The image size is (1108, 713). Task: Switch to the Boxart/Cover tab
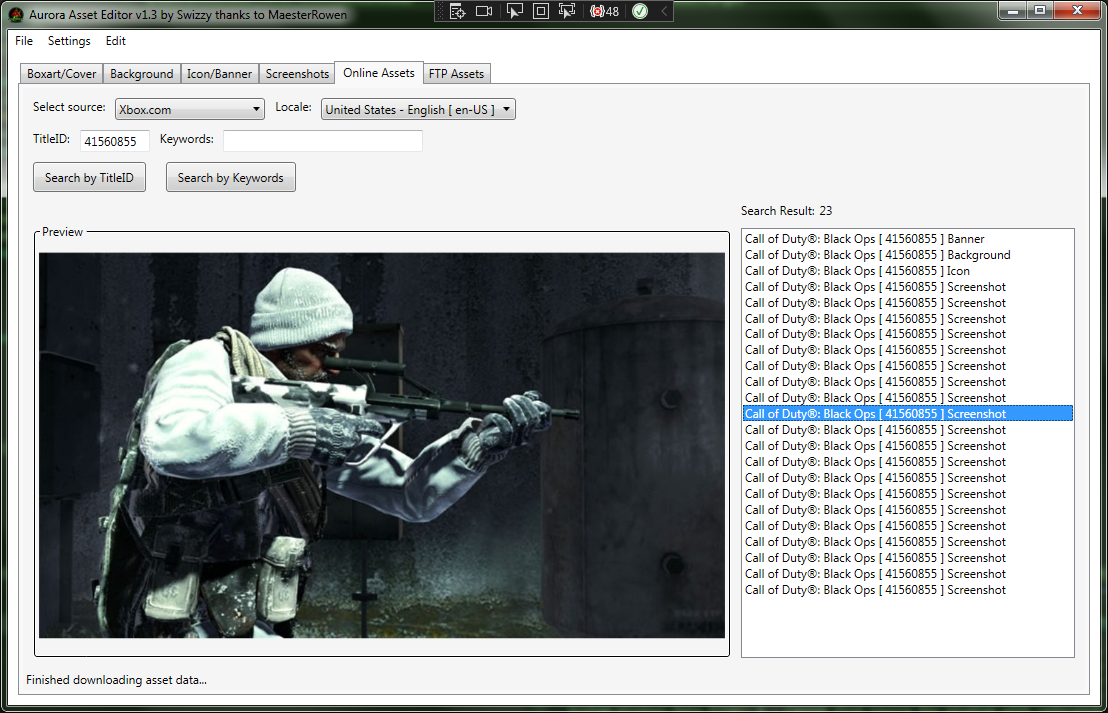coord(61,73)
